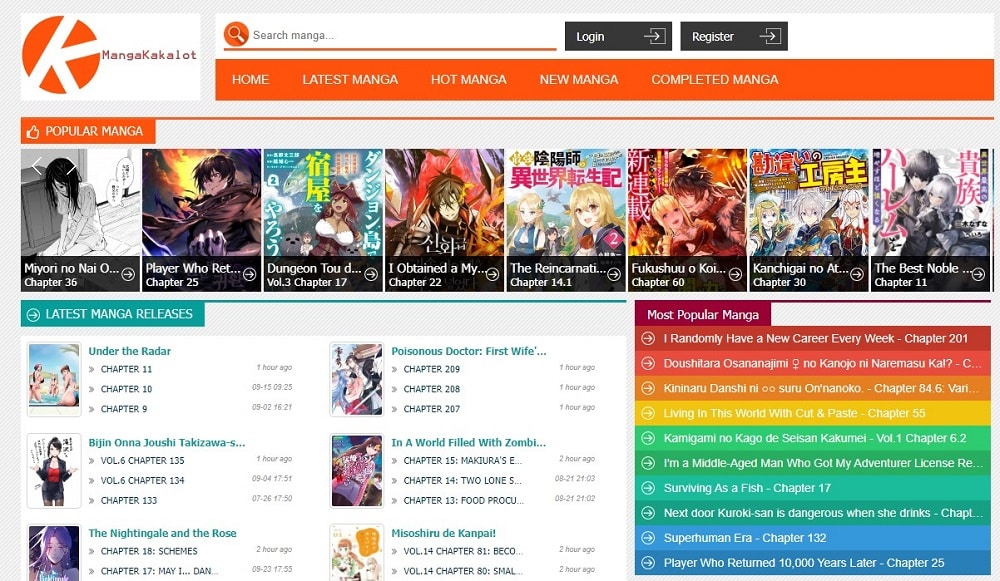
Task: Open CHAPTER 14: TWO LONE S... link
Action: click(462, 480)
